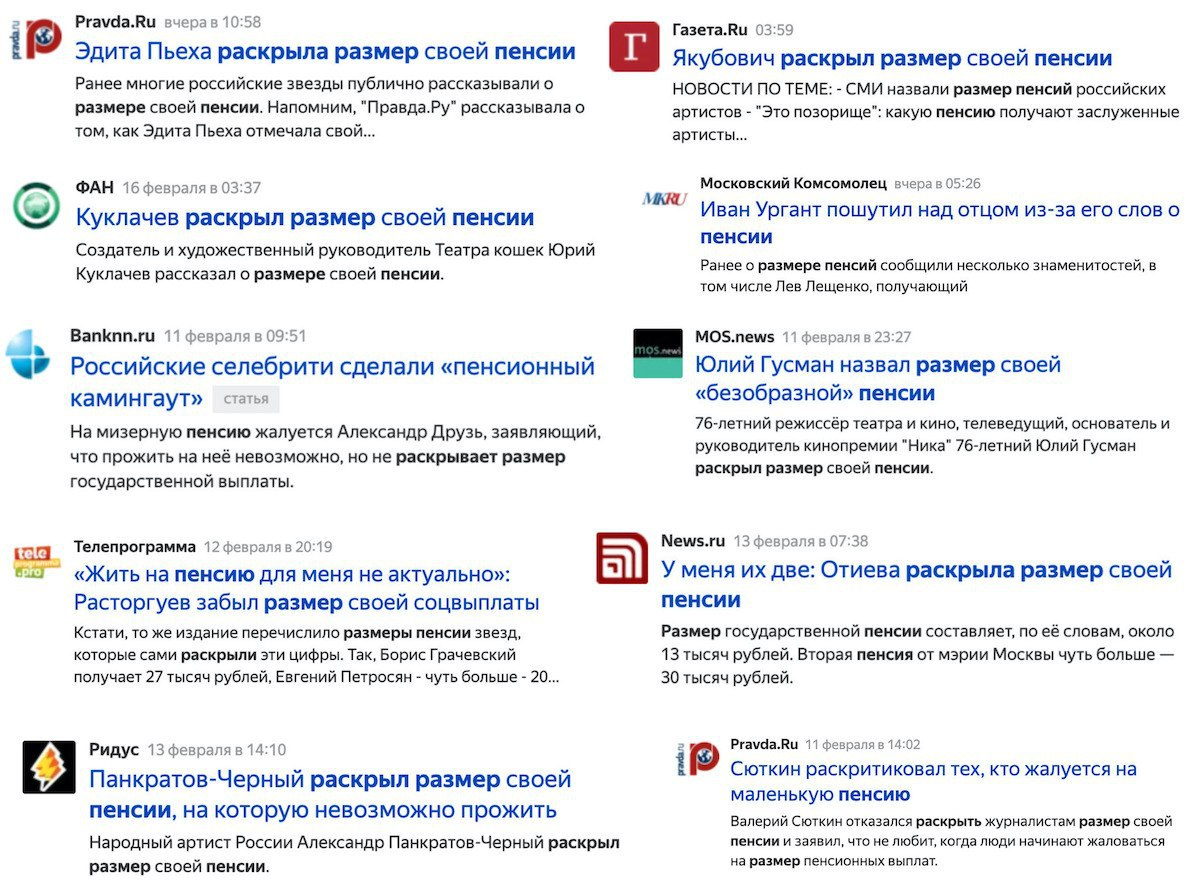
Task: Open the Панкратов-Черный pension headline
Action: coord(330,794)
